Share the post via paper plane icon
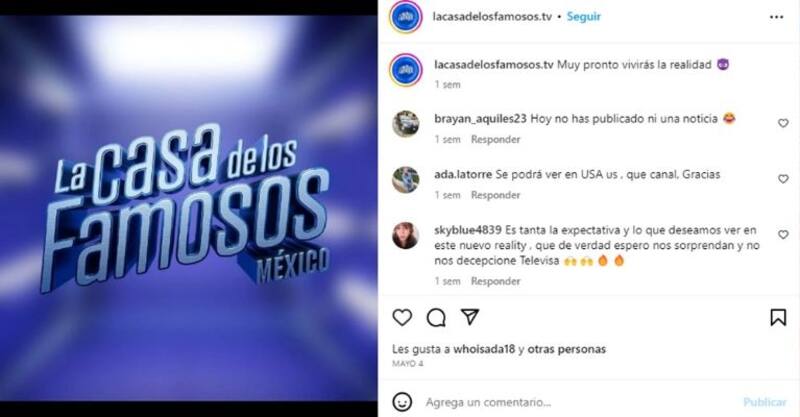The image size is (800, 417). pyautogui.click(x=469, y=317)
